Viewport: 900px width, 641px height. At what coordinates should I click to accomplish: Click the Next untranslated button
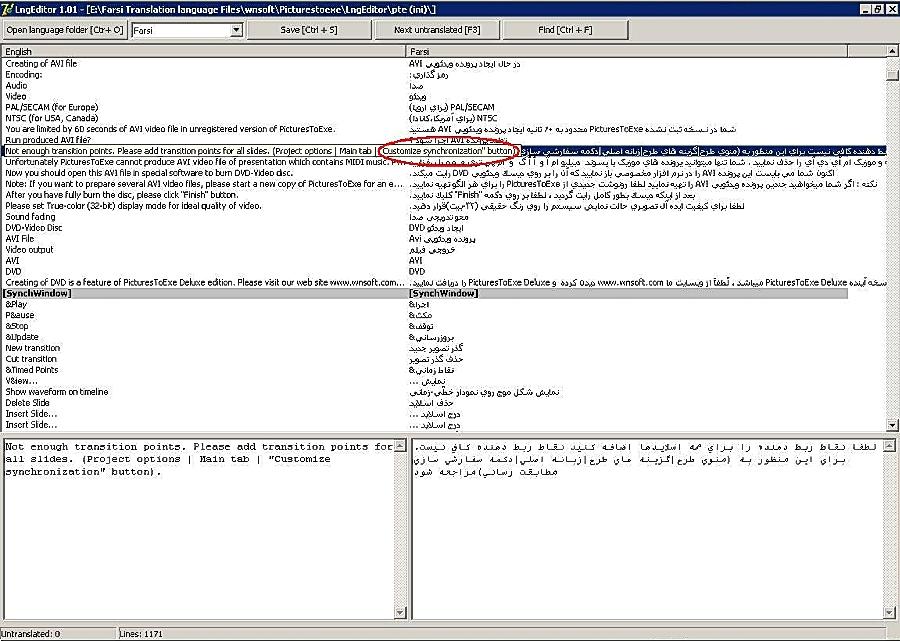pos(437,30)
